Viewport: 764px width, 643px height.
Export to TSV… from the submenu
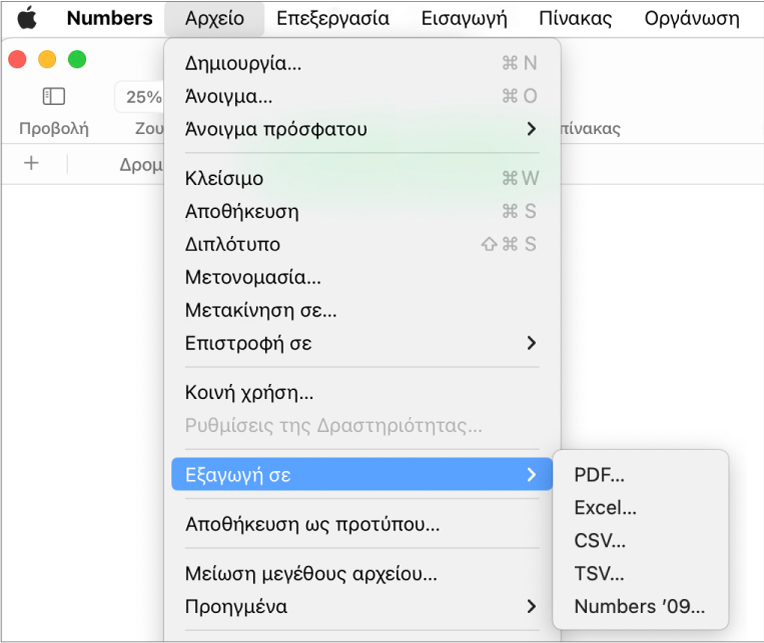pos(640,573)
